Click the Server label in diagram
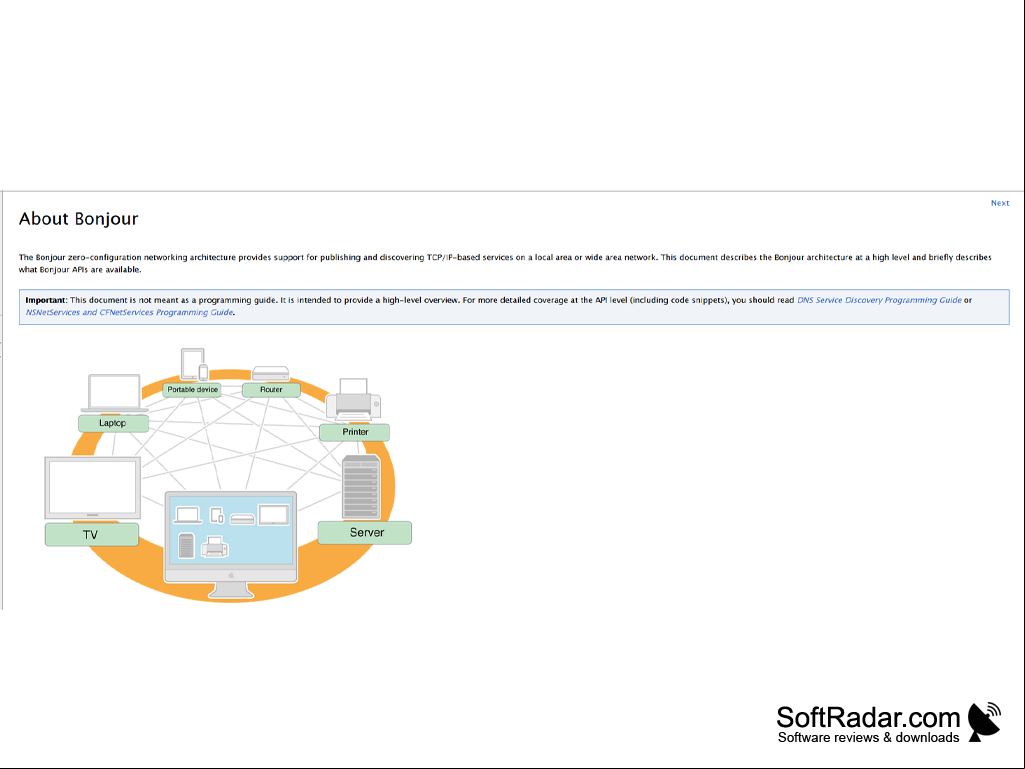 [365, 533]
